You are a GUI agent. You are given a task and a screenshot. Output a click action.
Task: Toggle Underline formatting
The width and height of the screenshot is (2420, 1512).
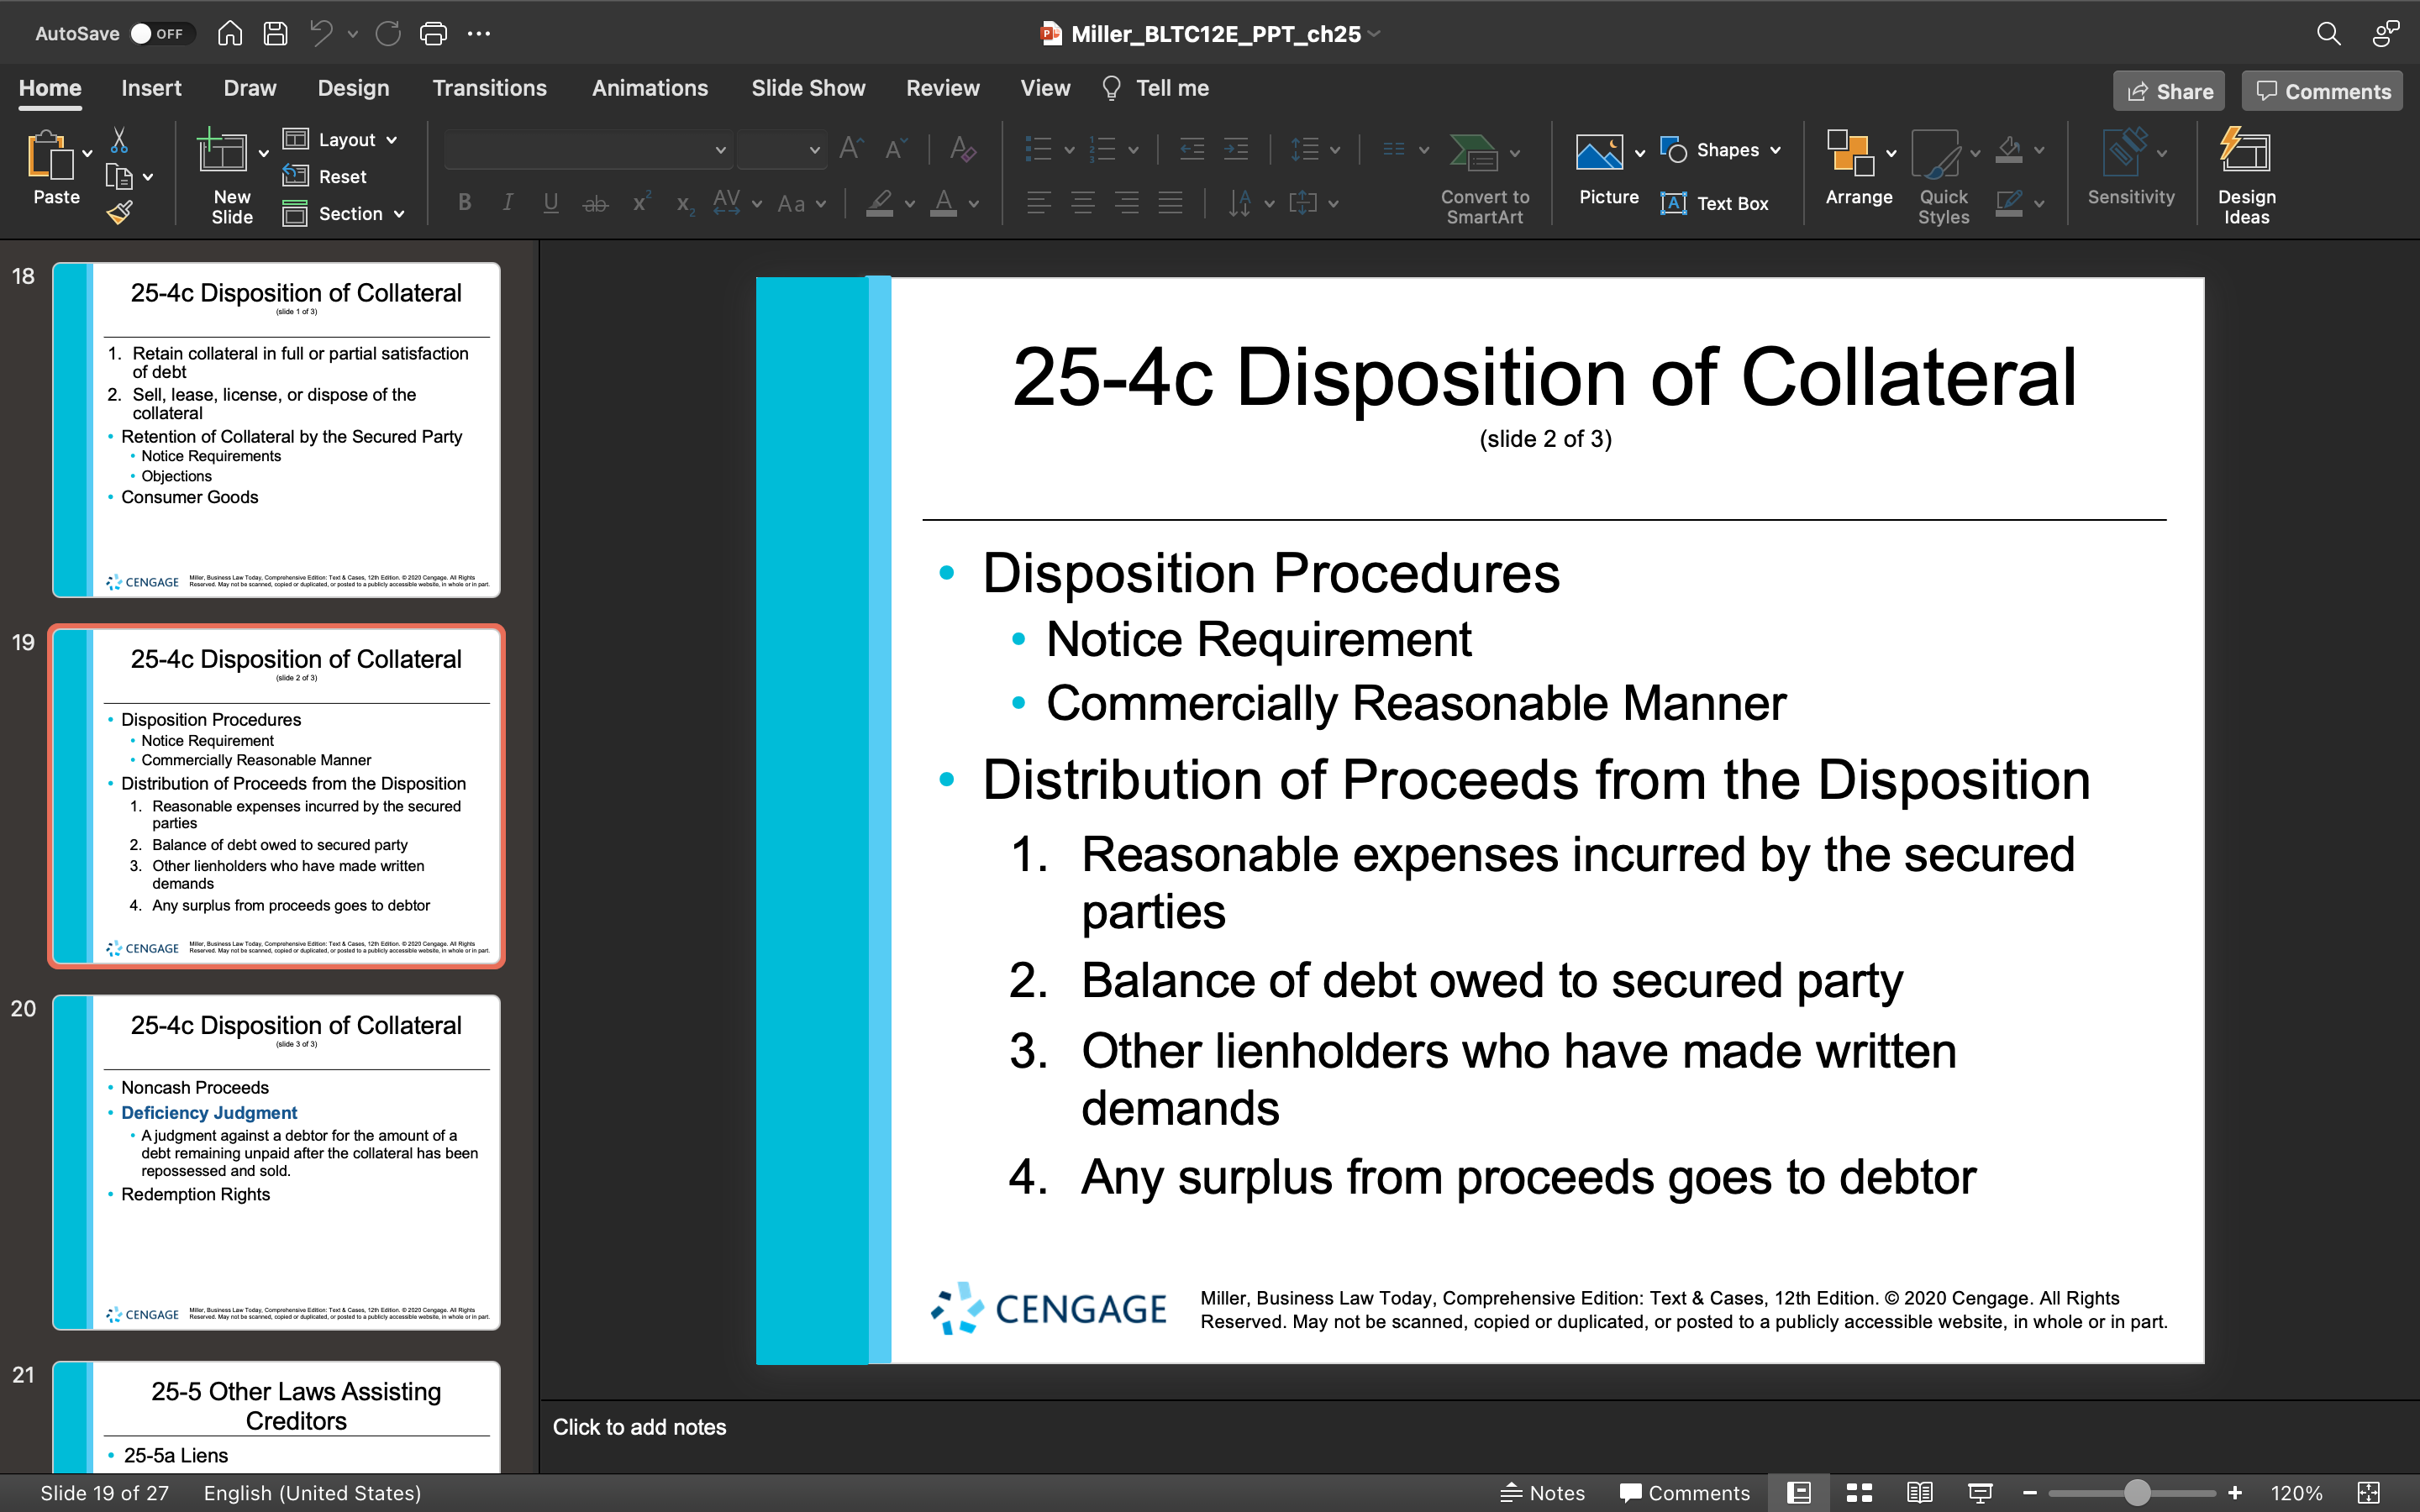point(551,203)
